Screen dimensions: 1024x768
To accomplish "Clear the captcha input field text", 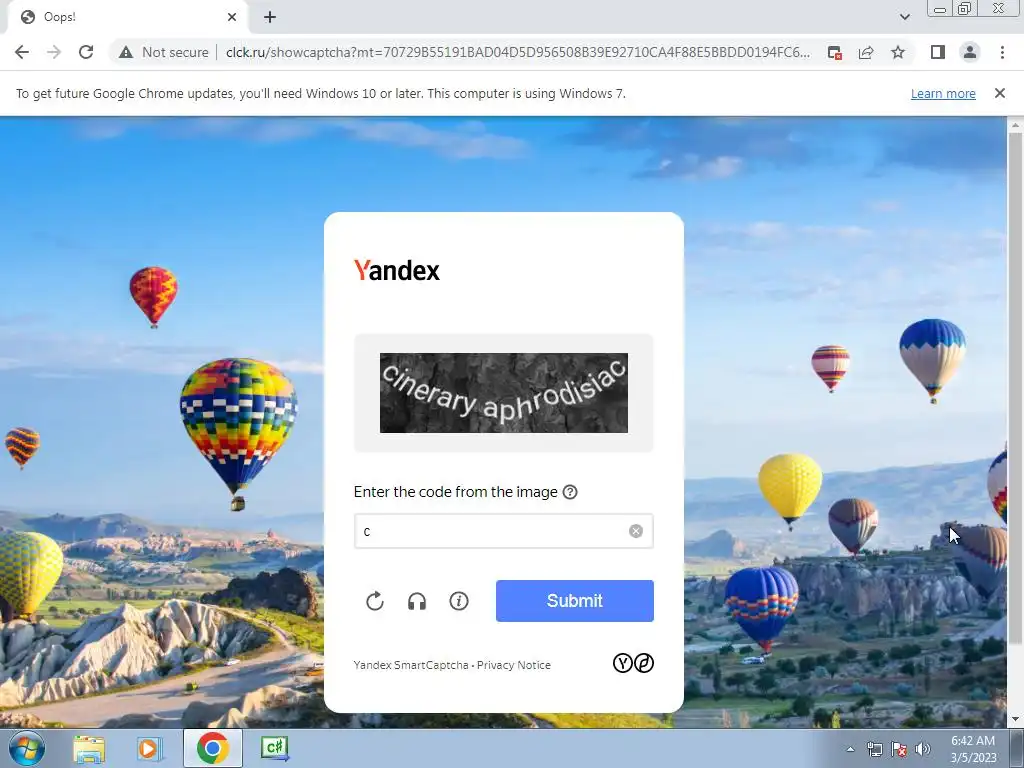I will tap(636, 531).
